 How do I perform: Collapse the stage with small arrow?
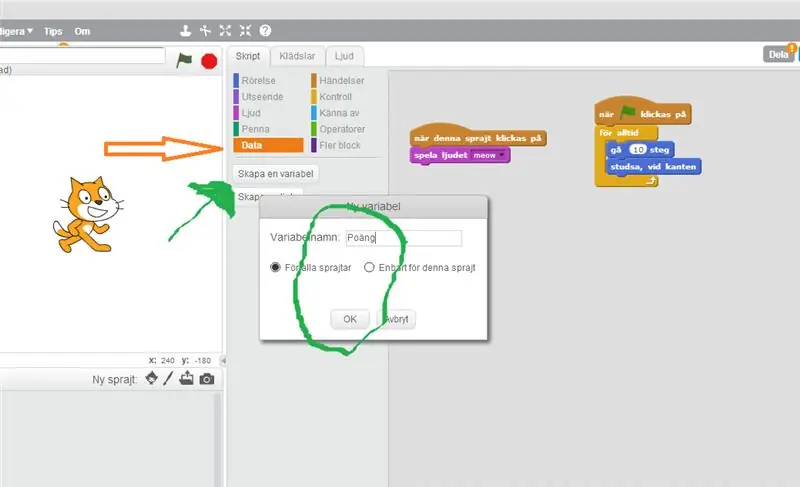223,360
